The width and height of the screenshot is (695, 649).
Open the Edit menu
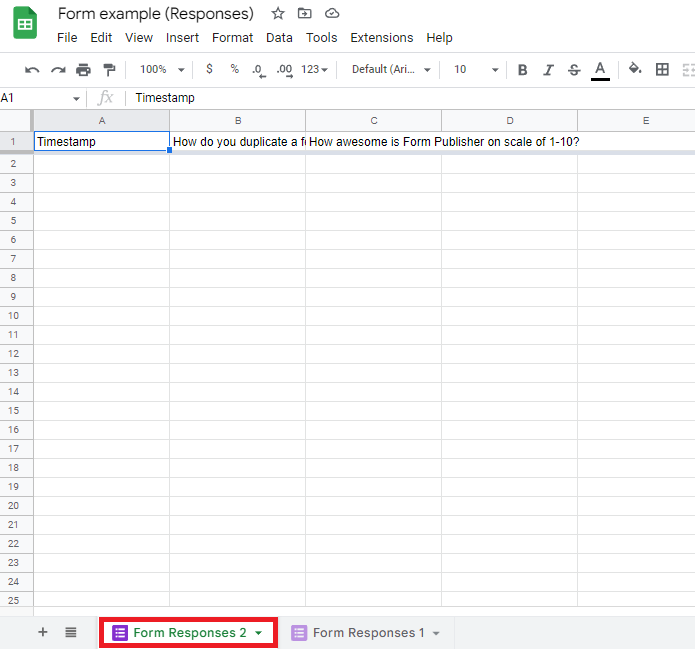pyautogui.click(x=101, y=38)
